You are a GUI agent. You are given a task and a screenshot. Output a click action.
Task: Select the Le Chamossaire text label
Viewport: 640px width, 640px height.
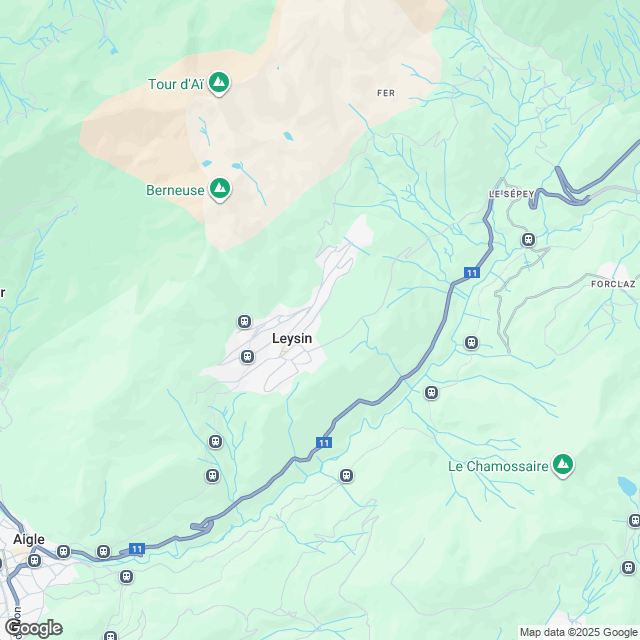[498, 466]
